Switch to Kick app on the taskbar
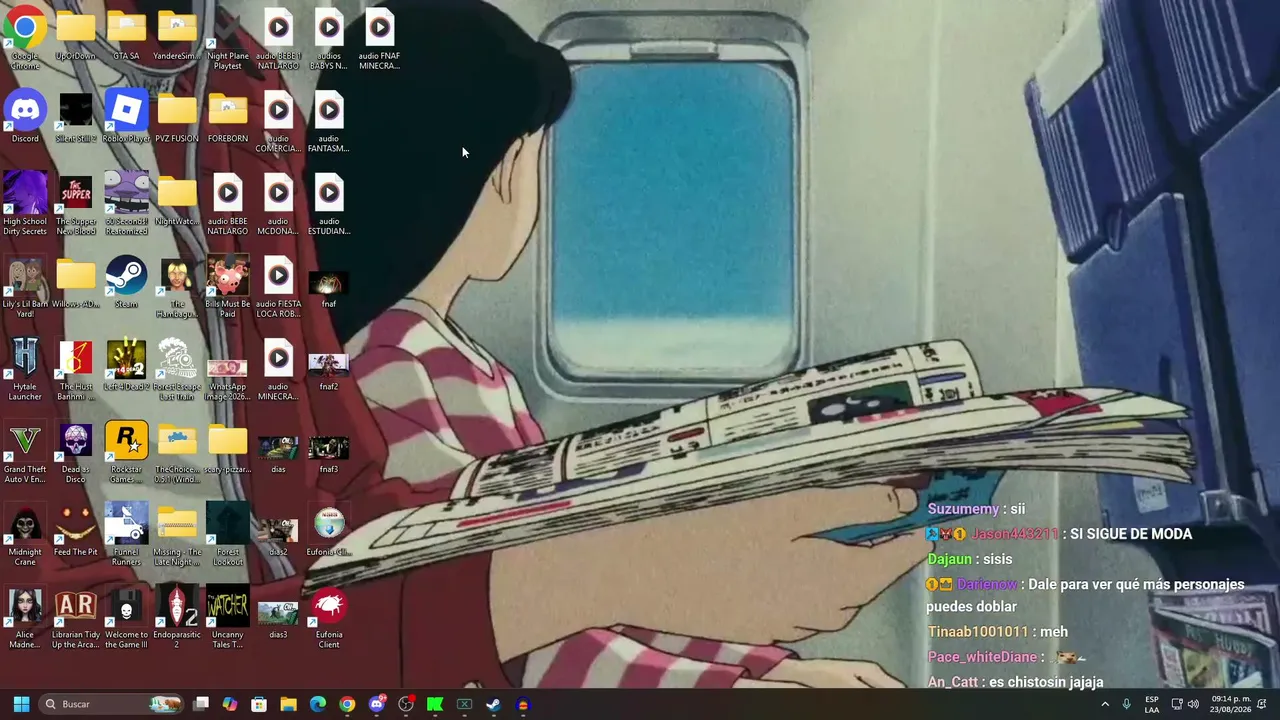1280x720 pixels. 435,704
